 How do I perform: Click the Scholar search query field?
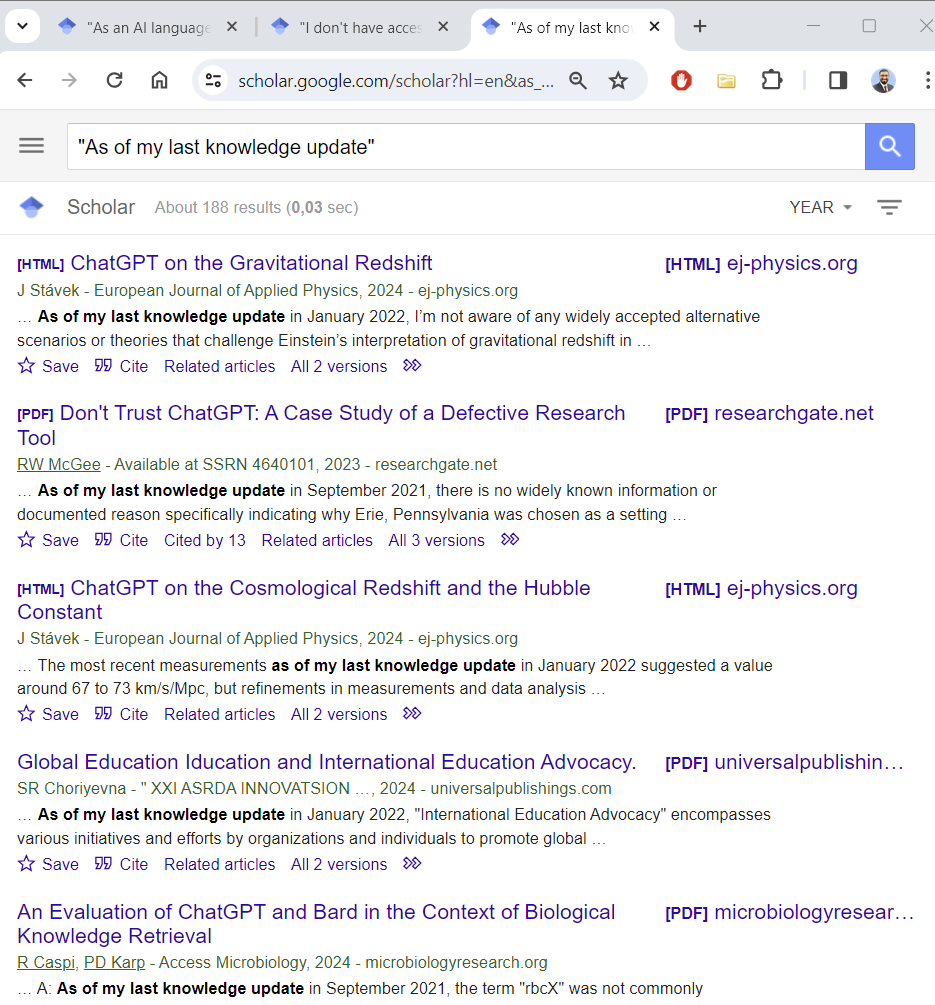tap(466, 147)
